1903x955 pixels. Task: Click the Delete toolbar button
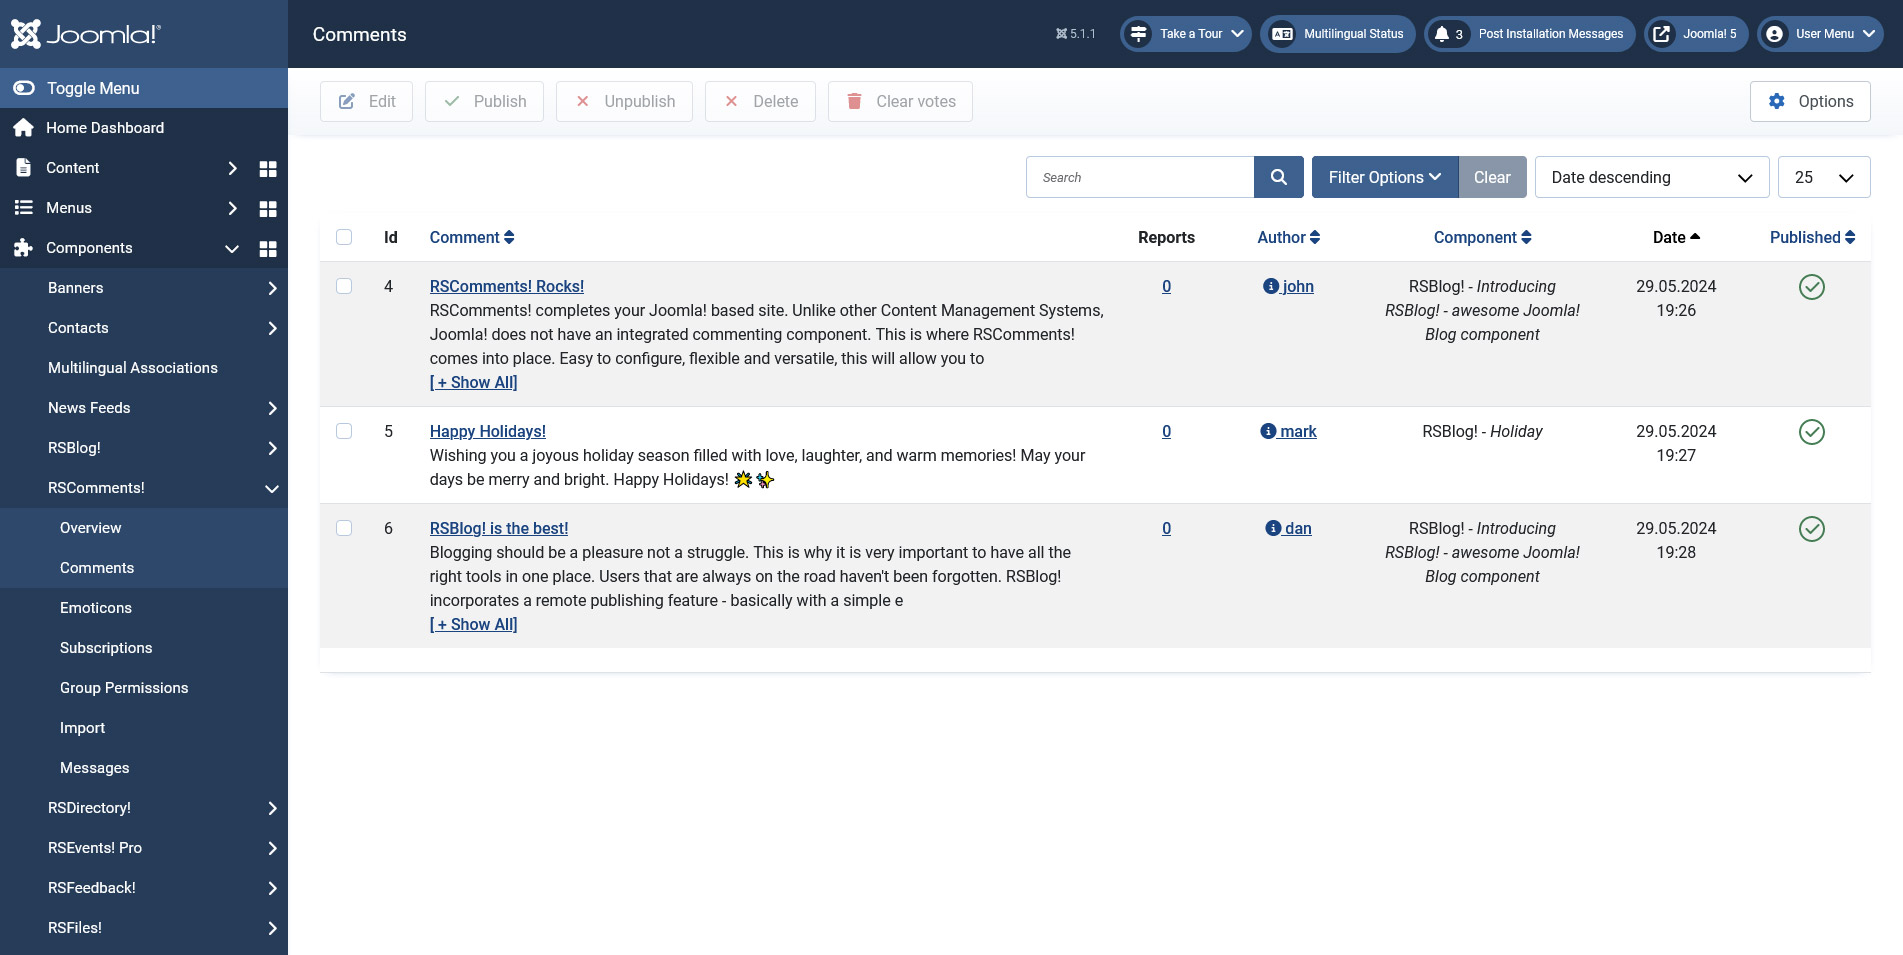point(760,101)
